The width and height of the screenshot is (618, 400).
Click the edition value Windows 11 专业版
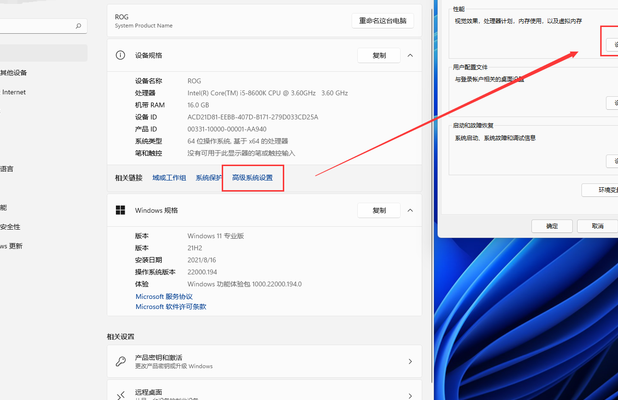(x=216, y=236)
